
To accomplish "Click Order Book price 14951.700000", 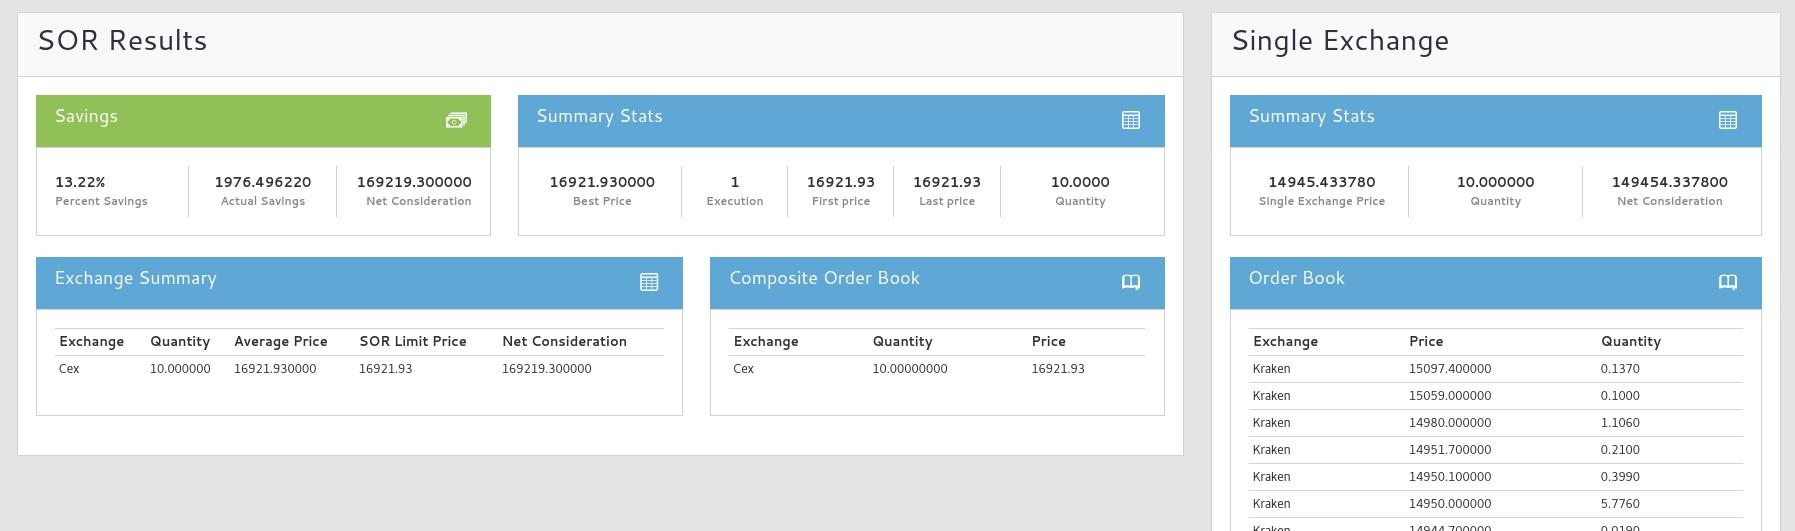I will coord(1450,450).
